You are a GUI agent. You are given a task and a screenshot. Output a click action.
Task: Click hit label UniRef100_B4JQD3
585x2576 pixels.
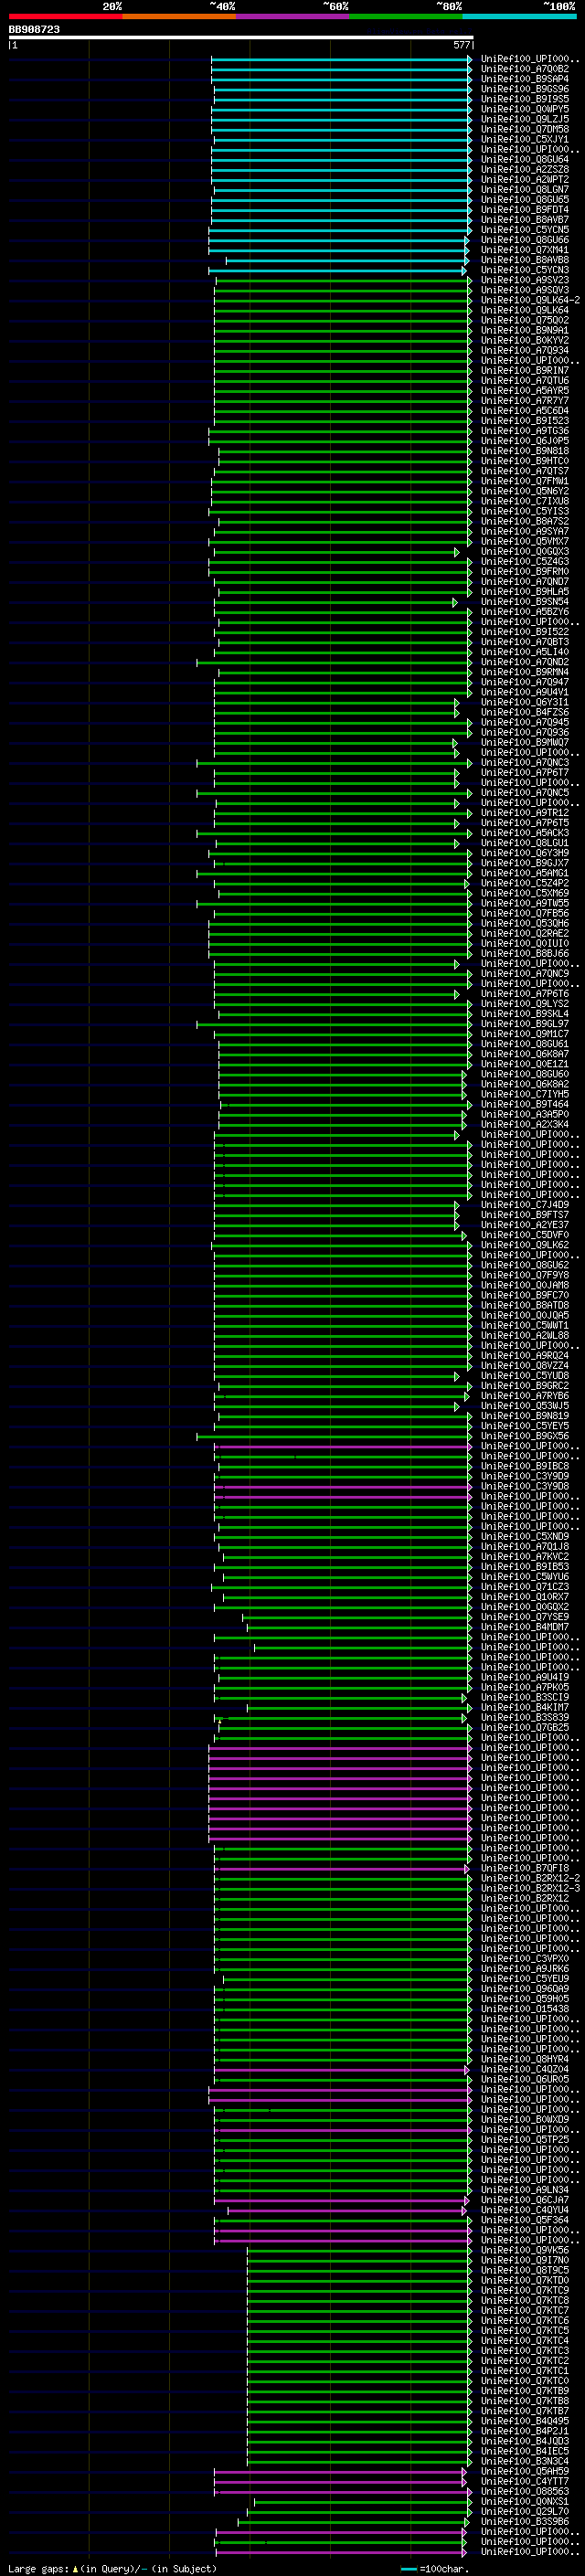pos(525,2440)
